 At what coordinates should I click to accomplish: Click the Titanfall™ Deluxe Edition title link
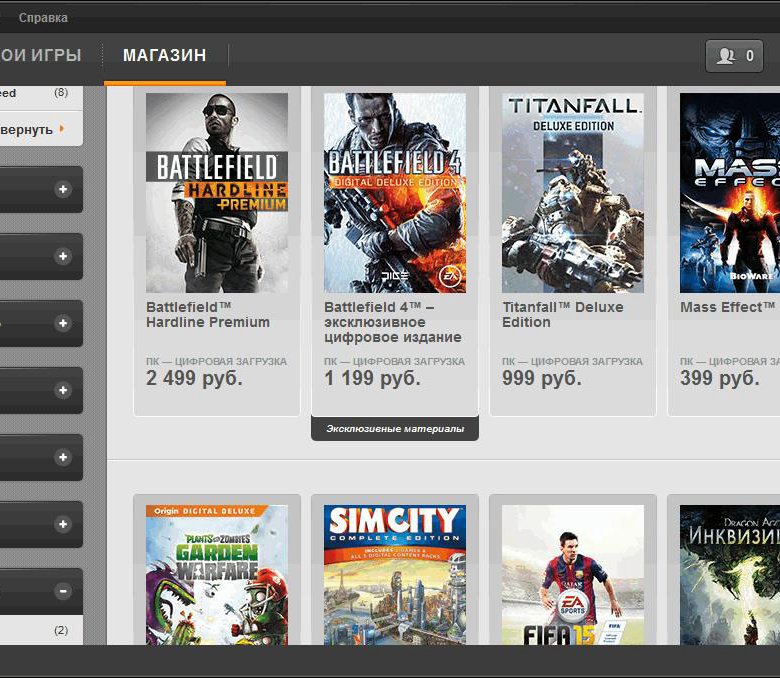point(563,315)
